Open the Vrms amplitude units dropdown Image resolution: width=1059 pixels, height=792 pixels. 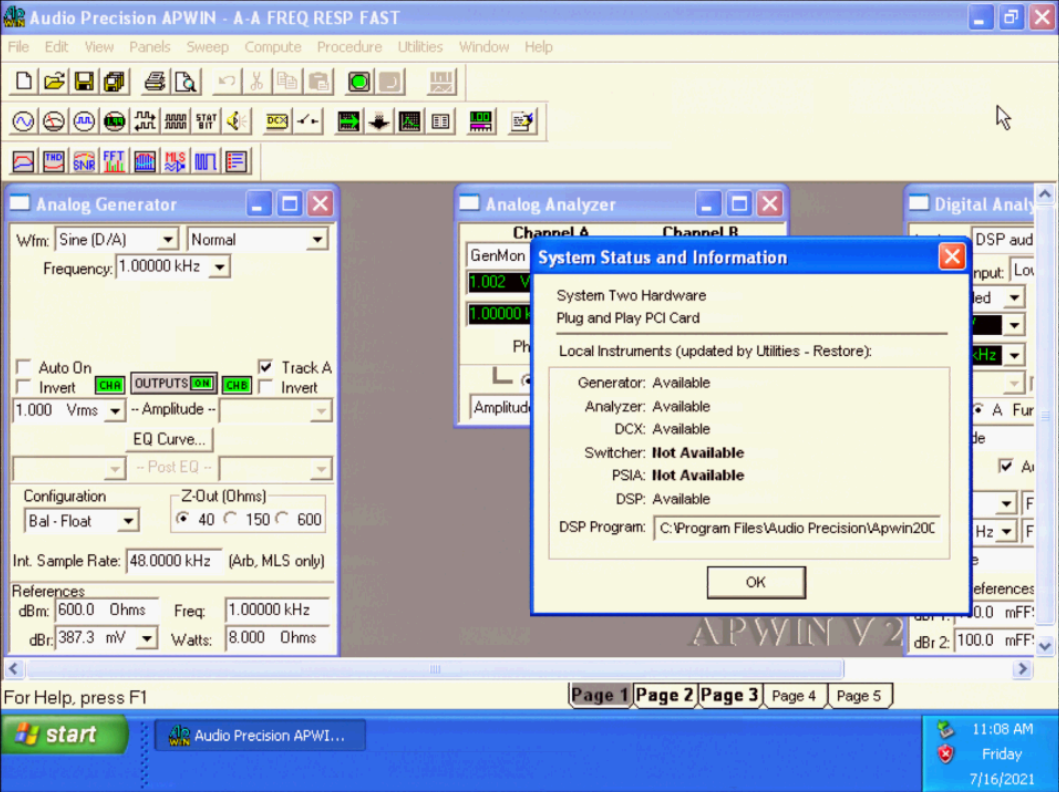click(x=115, y=411)
